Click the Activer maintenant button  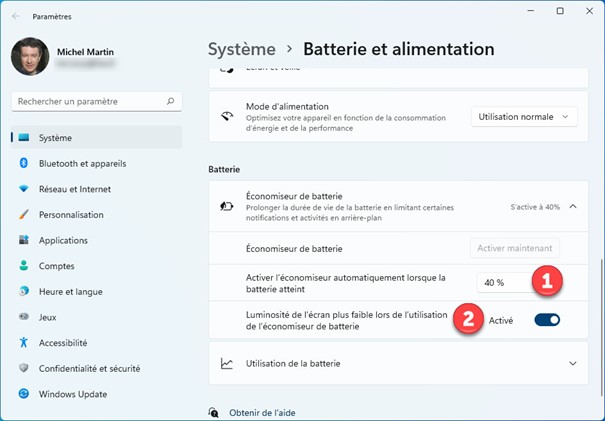click(515, 248)
